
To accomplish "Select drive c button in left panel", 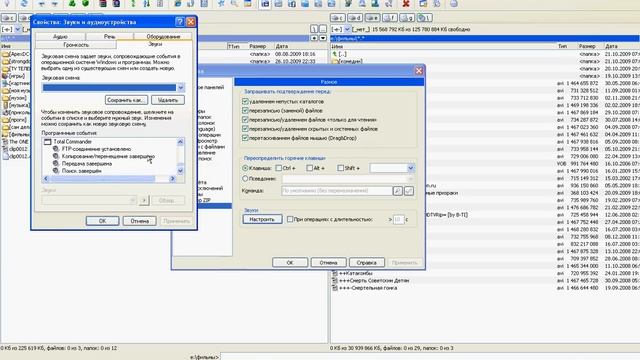I will coord(9,18).
